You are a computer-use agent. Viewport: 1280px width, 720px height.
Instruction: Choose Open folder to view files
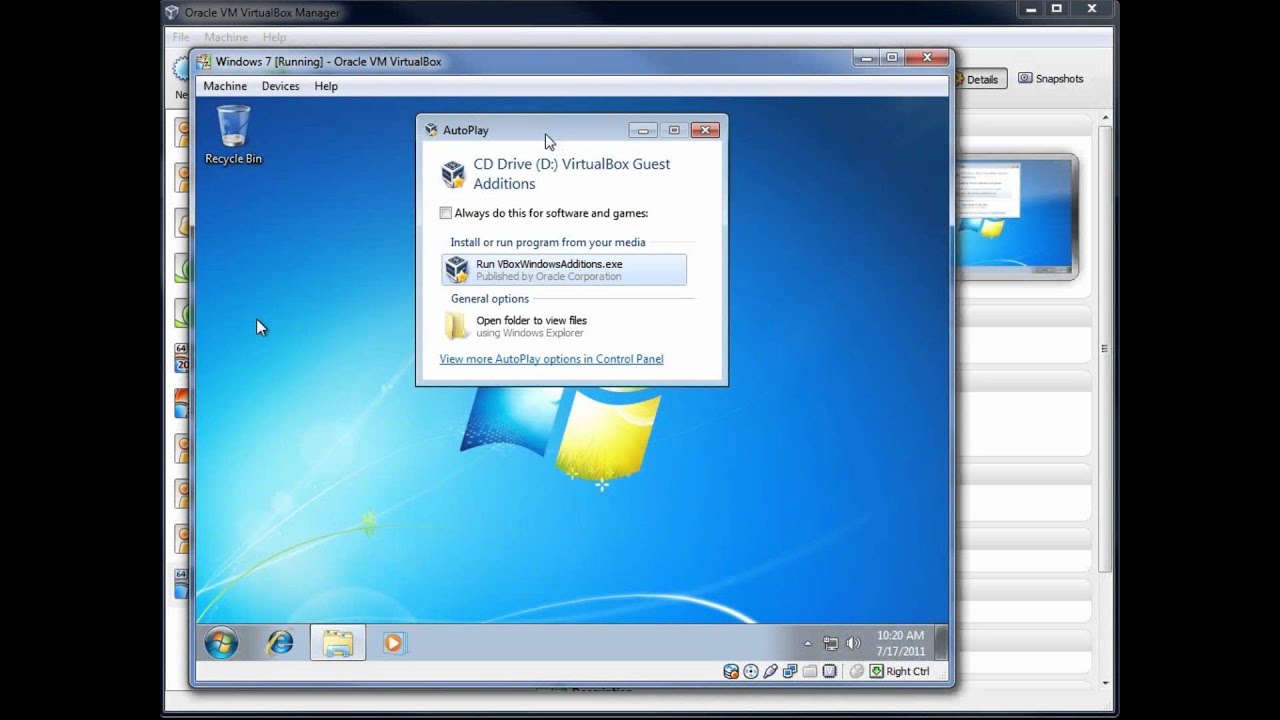click(564, 326)
